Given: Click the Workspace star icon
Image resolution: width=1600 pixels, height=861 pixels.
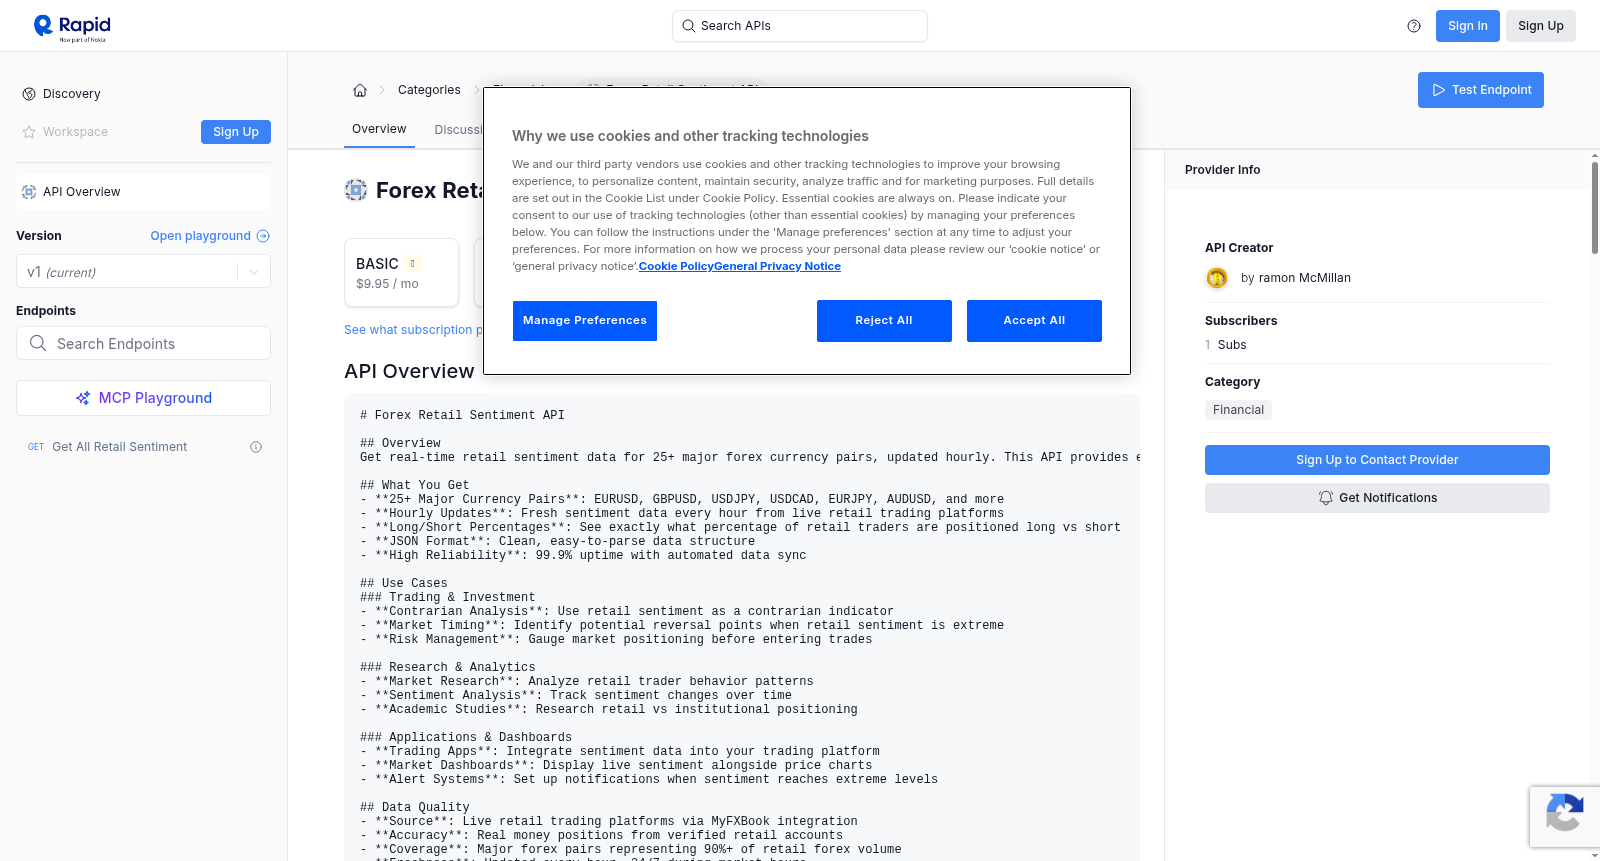Looking at the screenshot, I should coord(29,132).
